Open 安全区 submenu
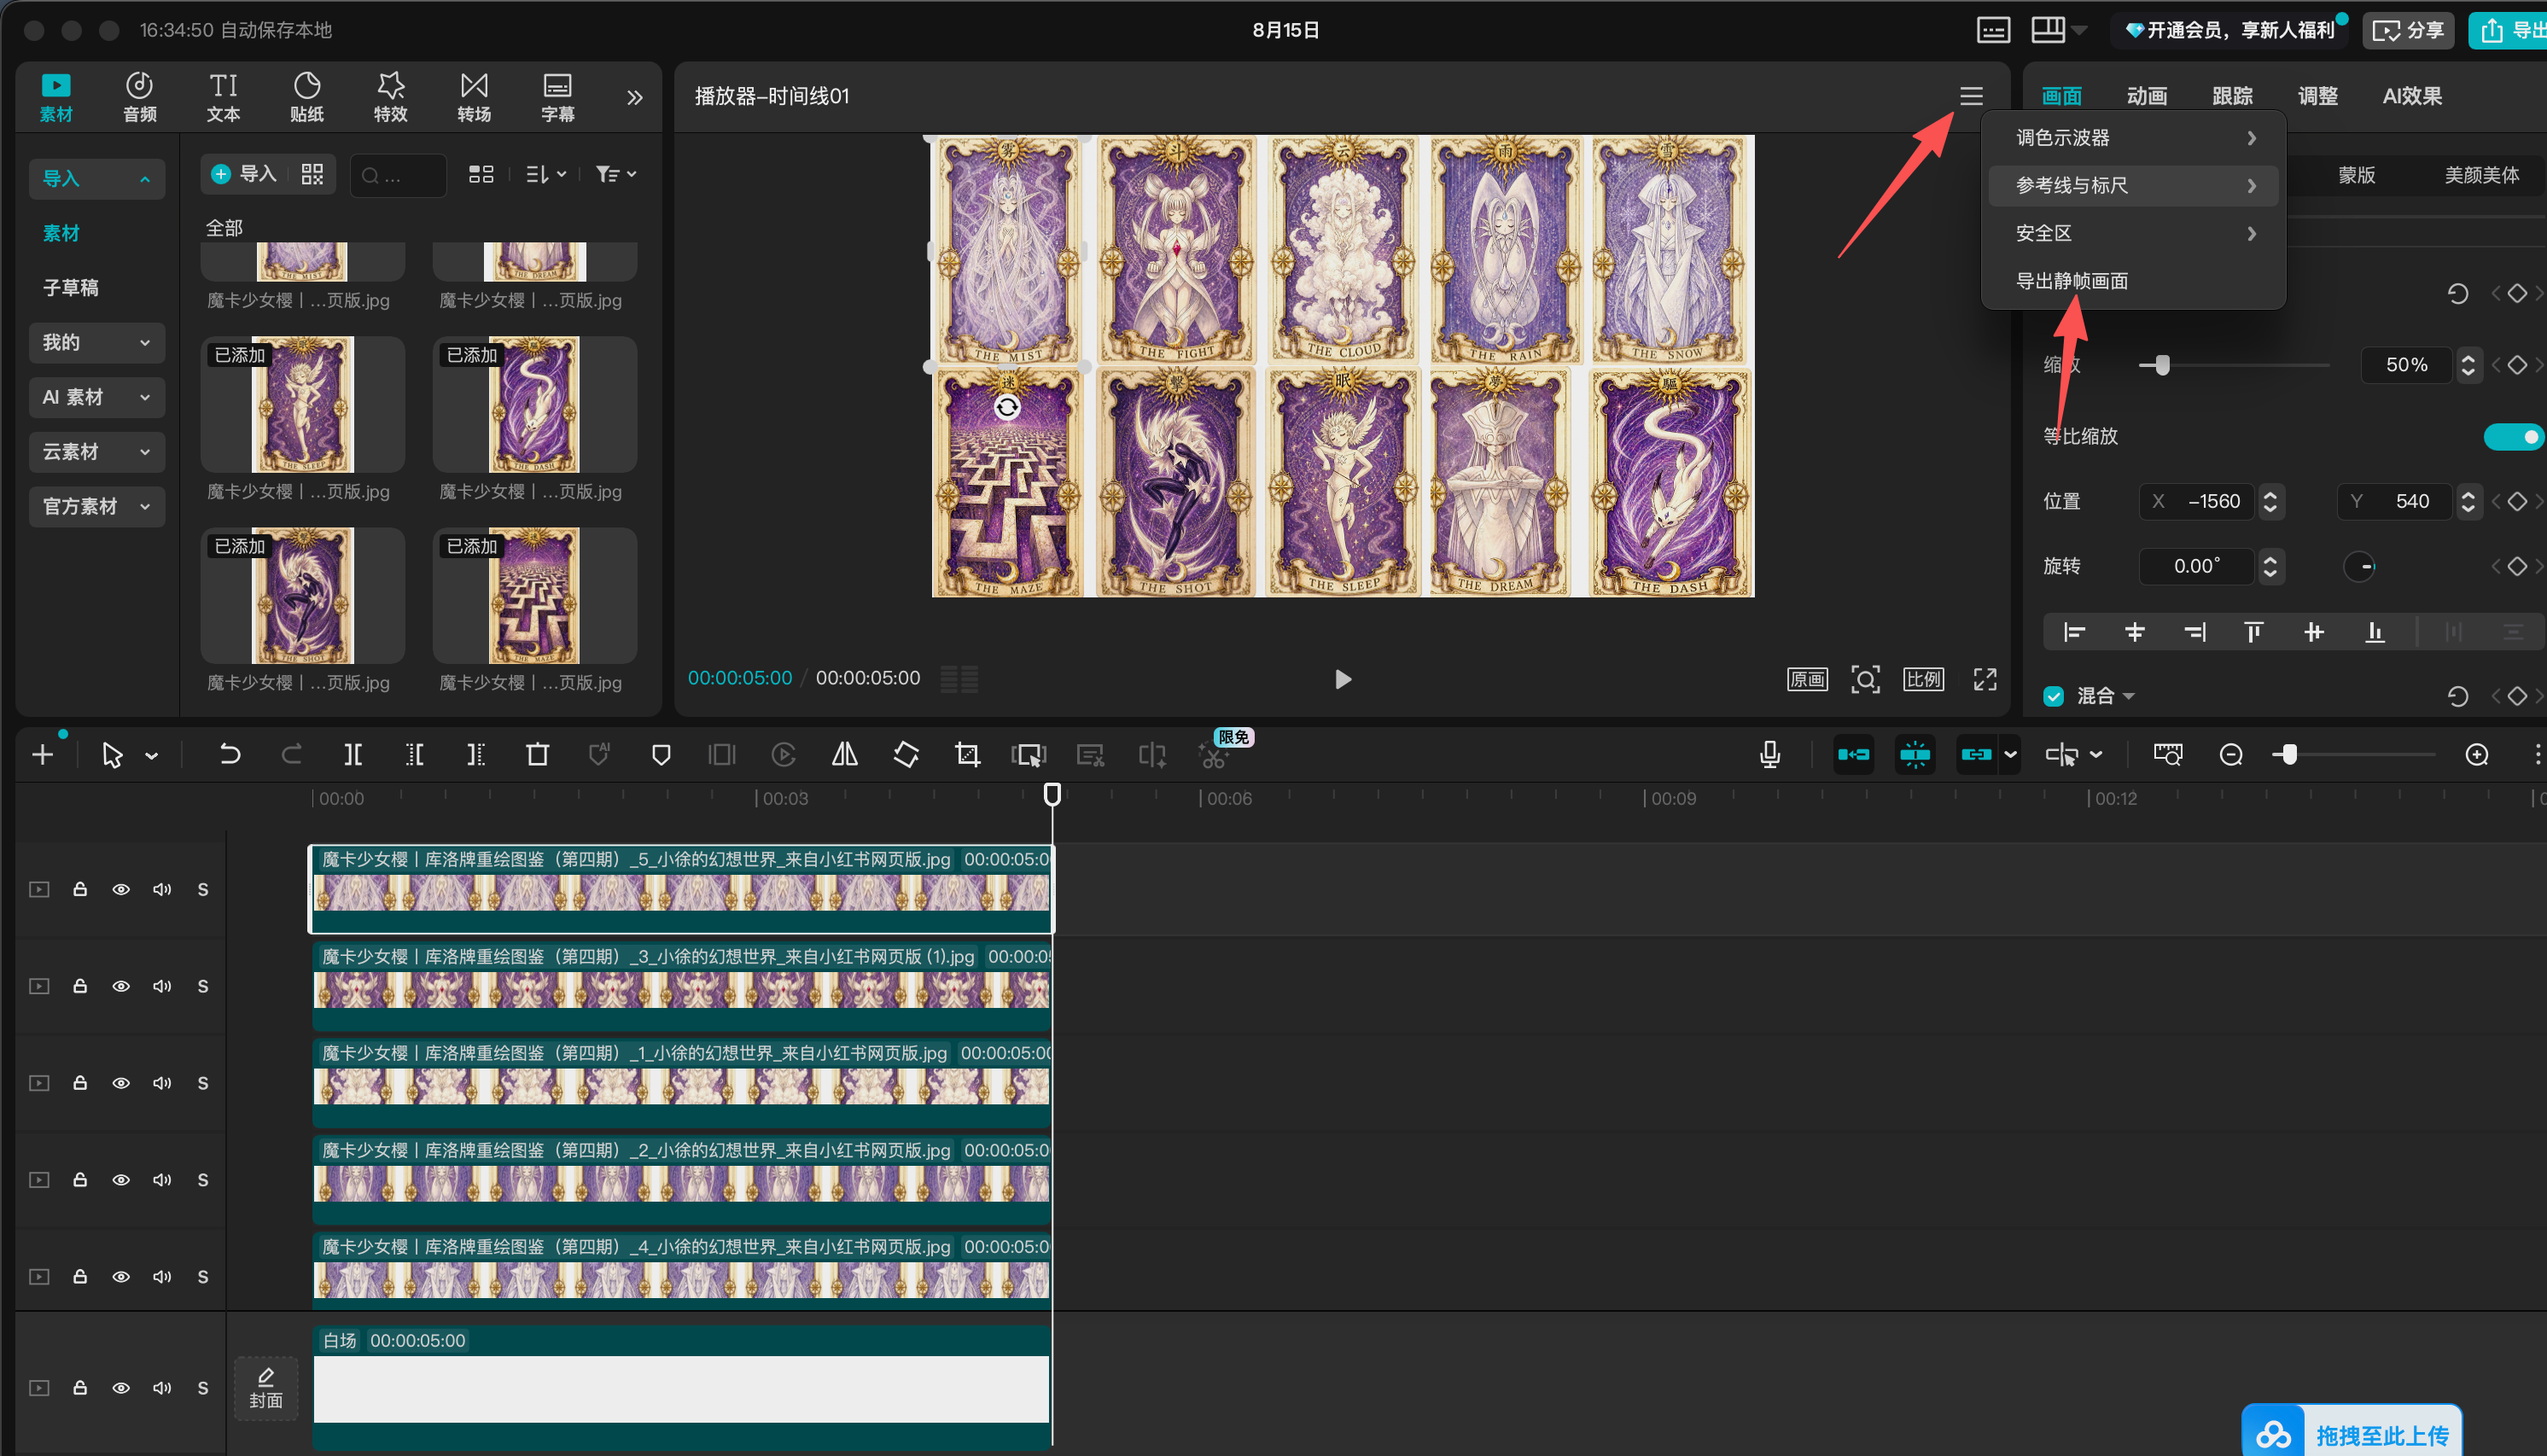This screenshot has height=1456, width=2547. [2133, 233]
